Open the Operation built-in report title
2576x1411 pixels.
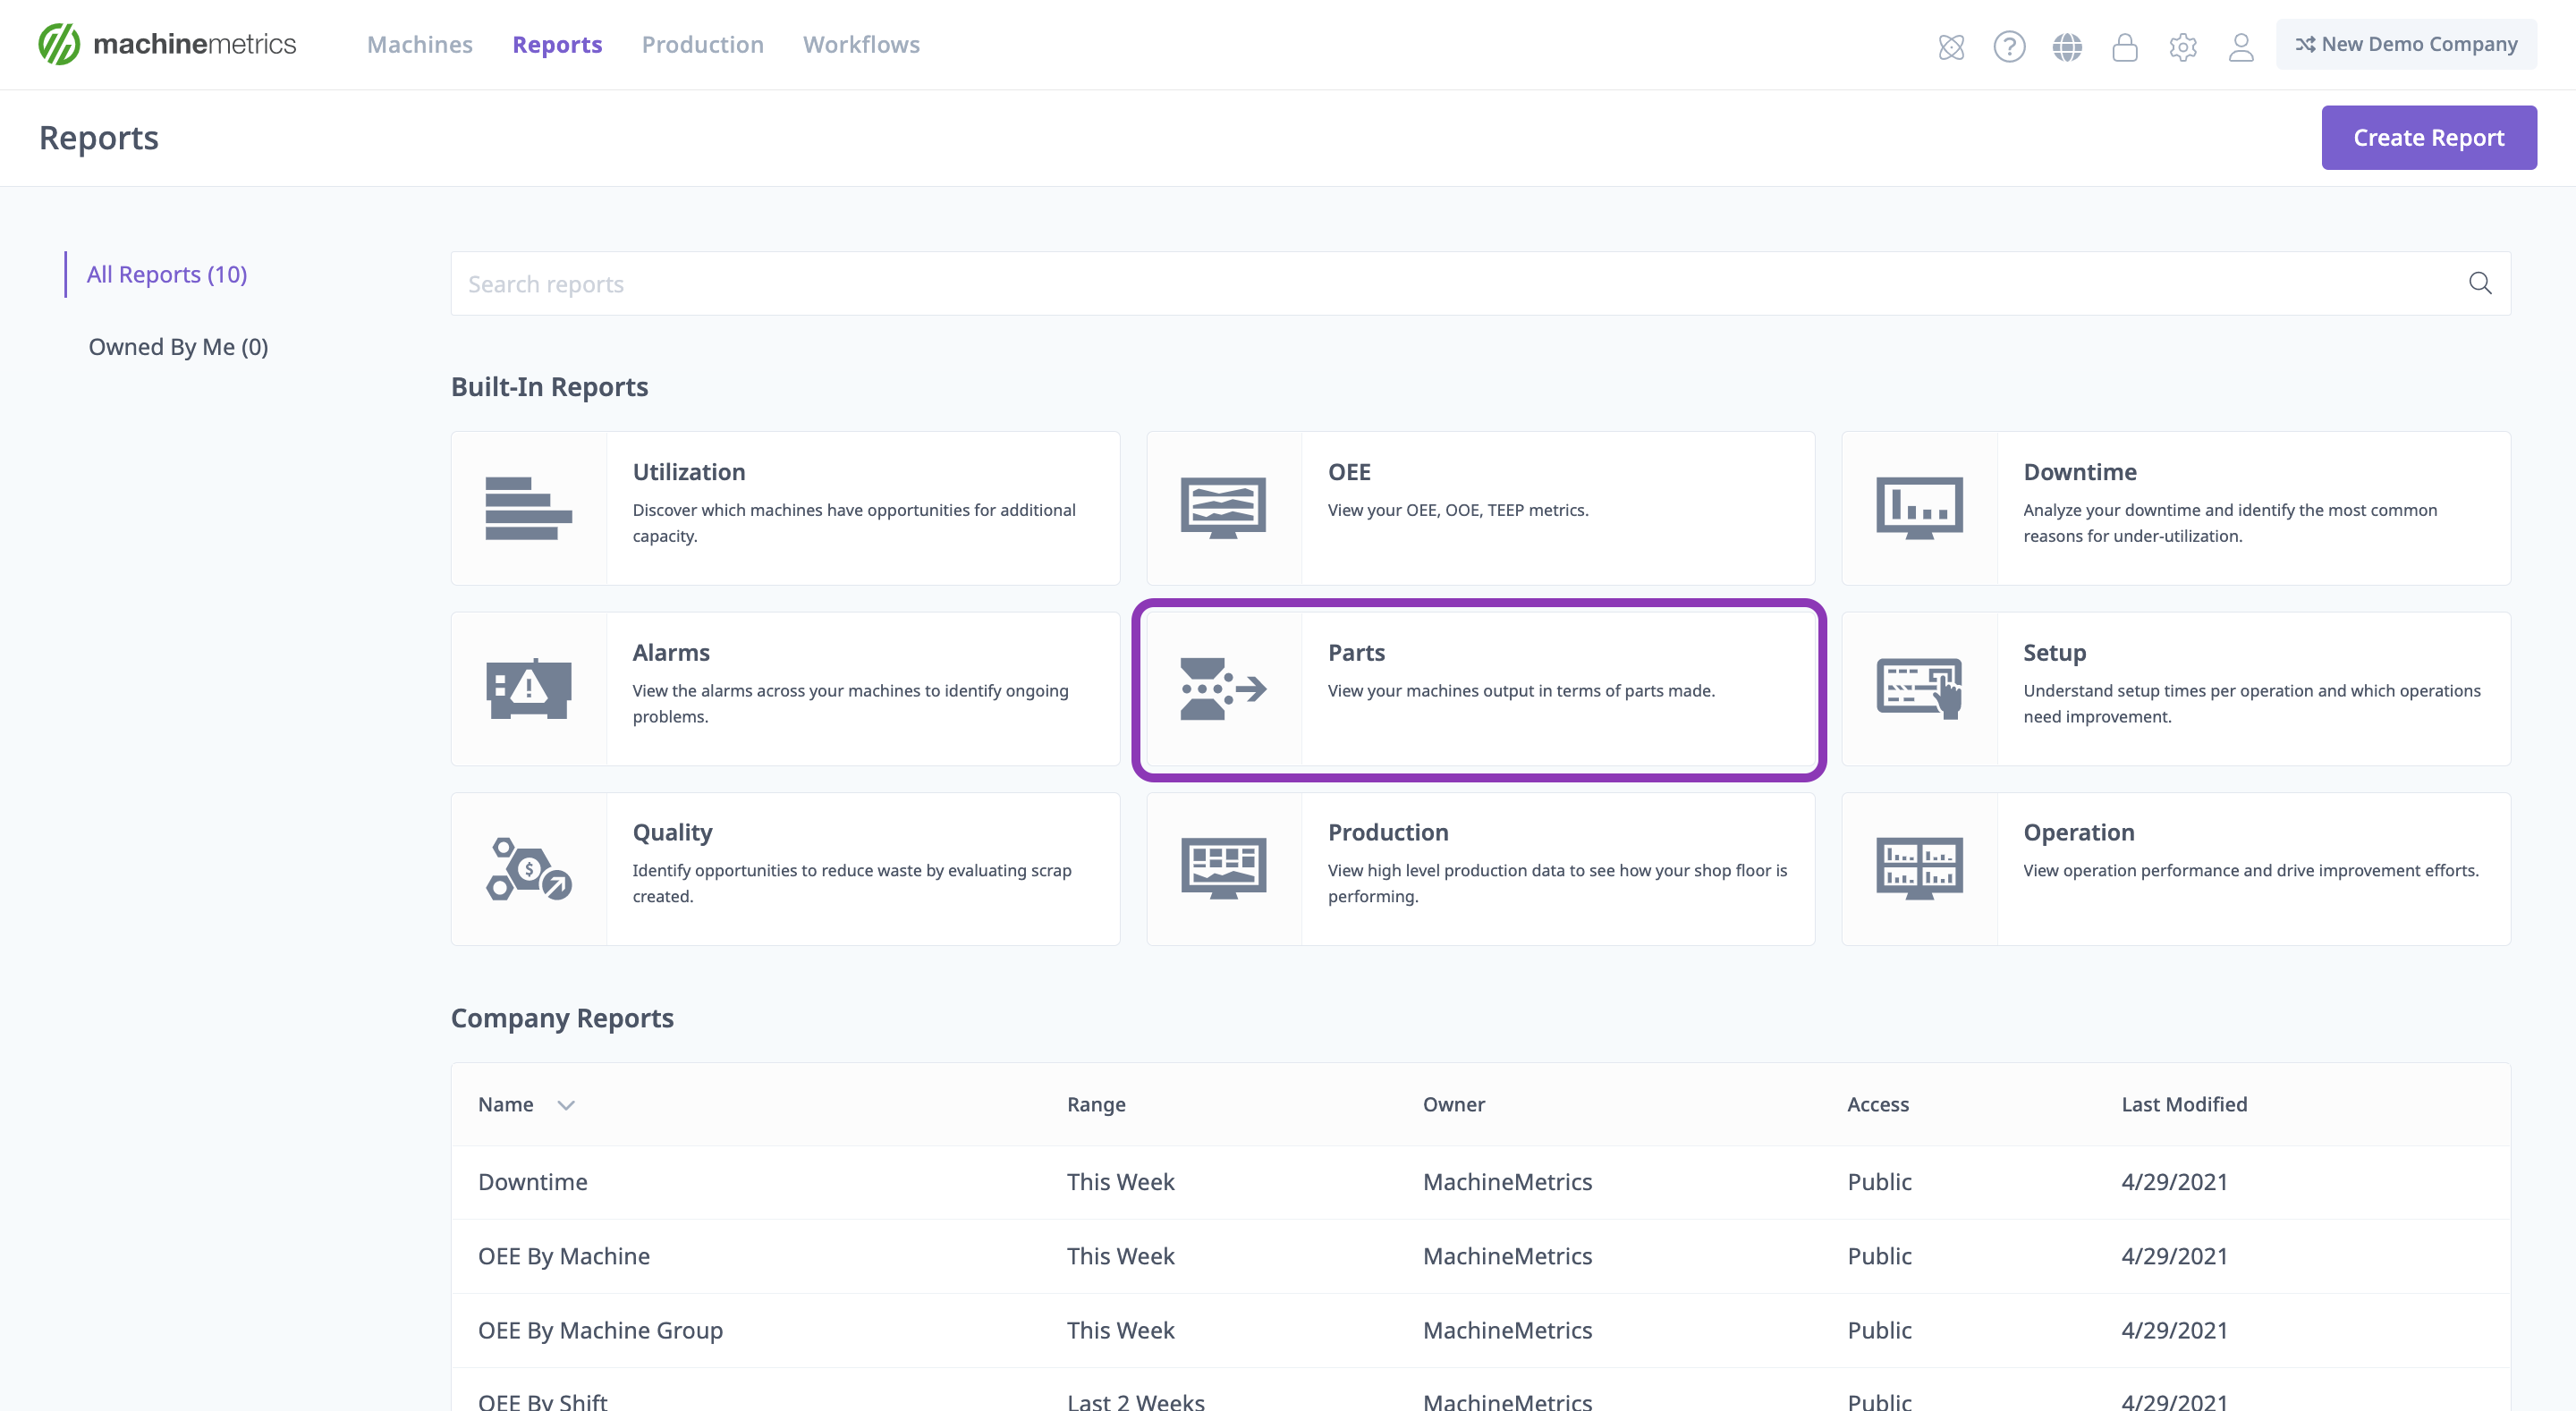coord(2078,832)
